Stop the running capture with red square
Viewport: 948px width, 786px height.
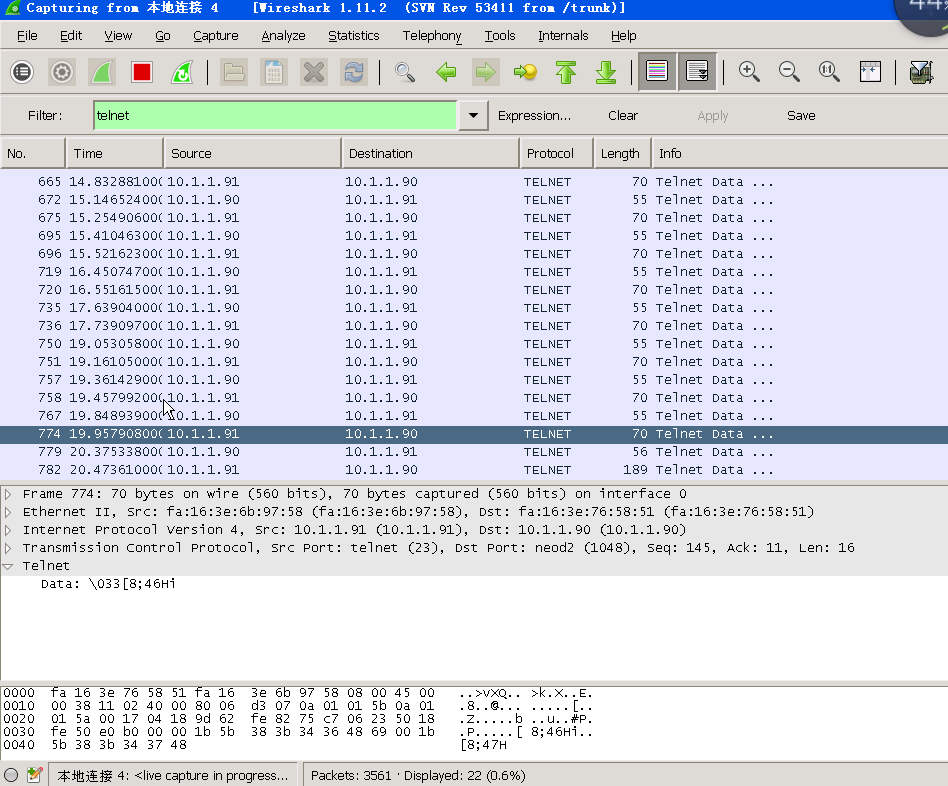[x=141, y=72]
